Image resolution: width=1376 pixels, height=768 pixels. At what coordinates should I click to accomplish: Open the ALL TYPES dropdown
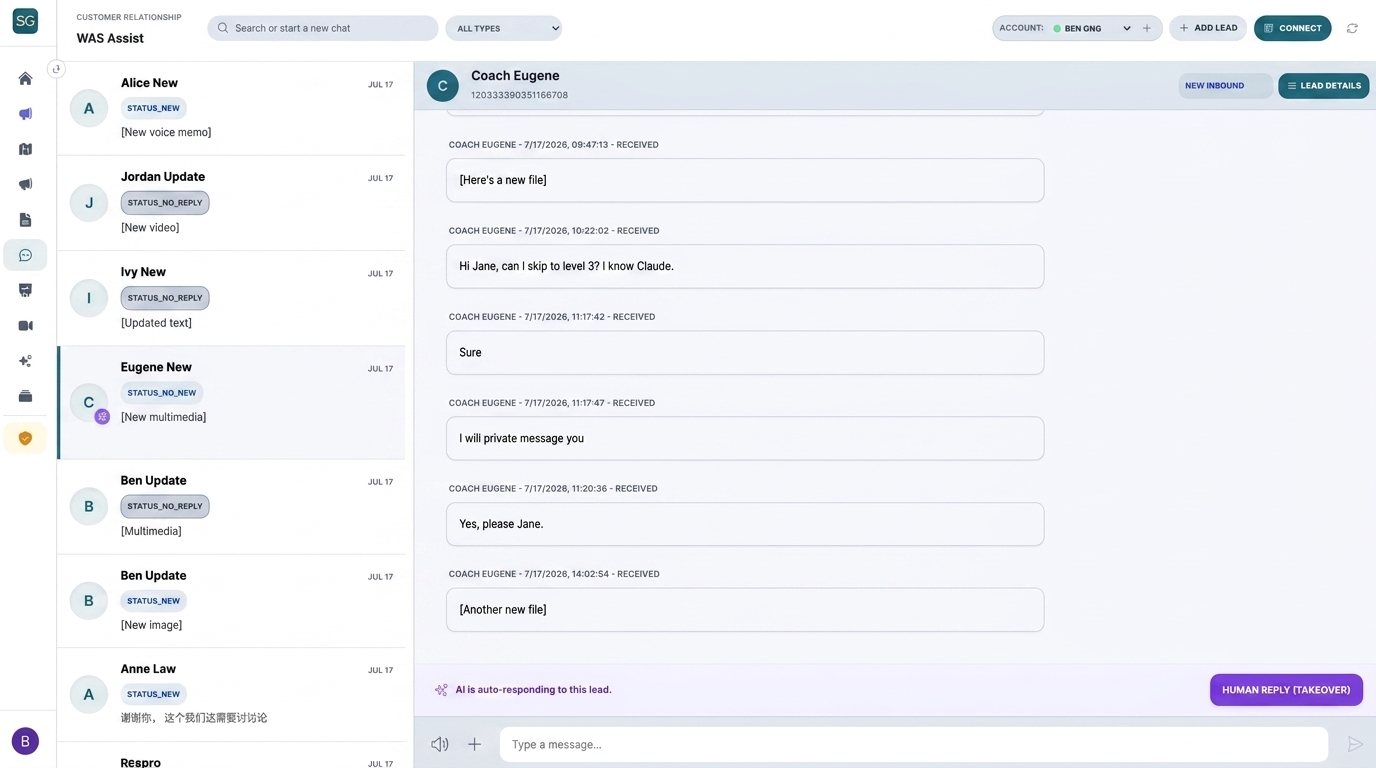click(503, 28)
